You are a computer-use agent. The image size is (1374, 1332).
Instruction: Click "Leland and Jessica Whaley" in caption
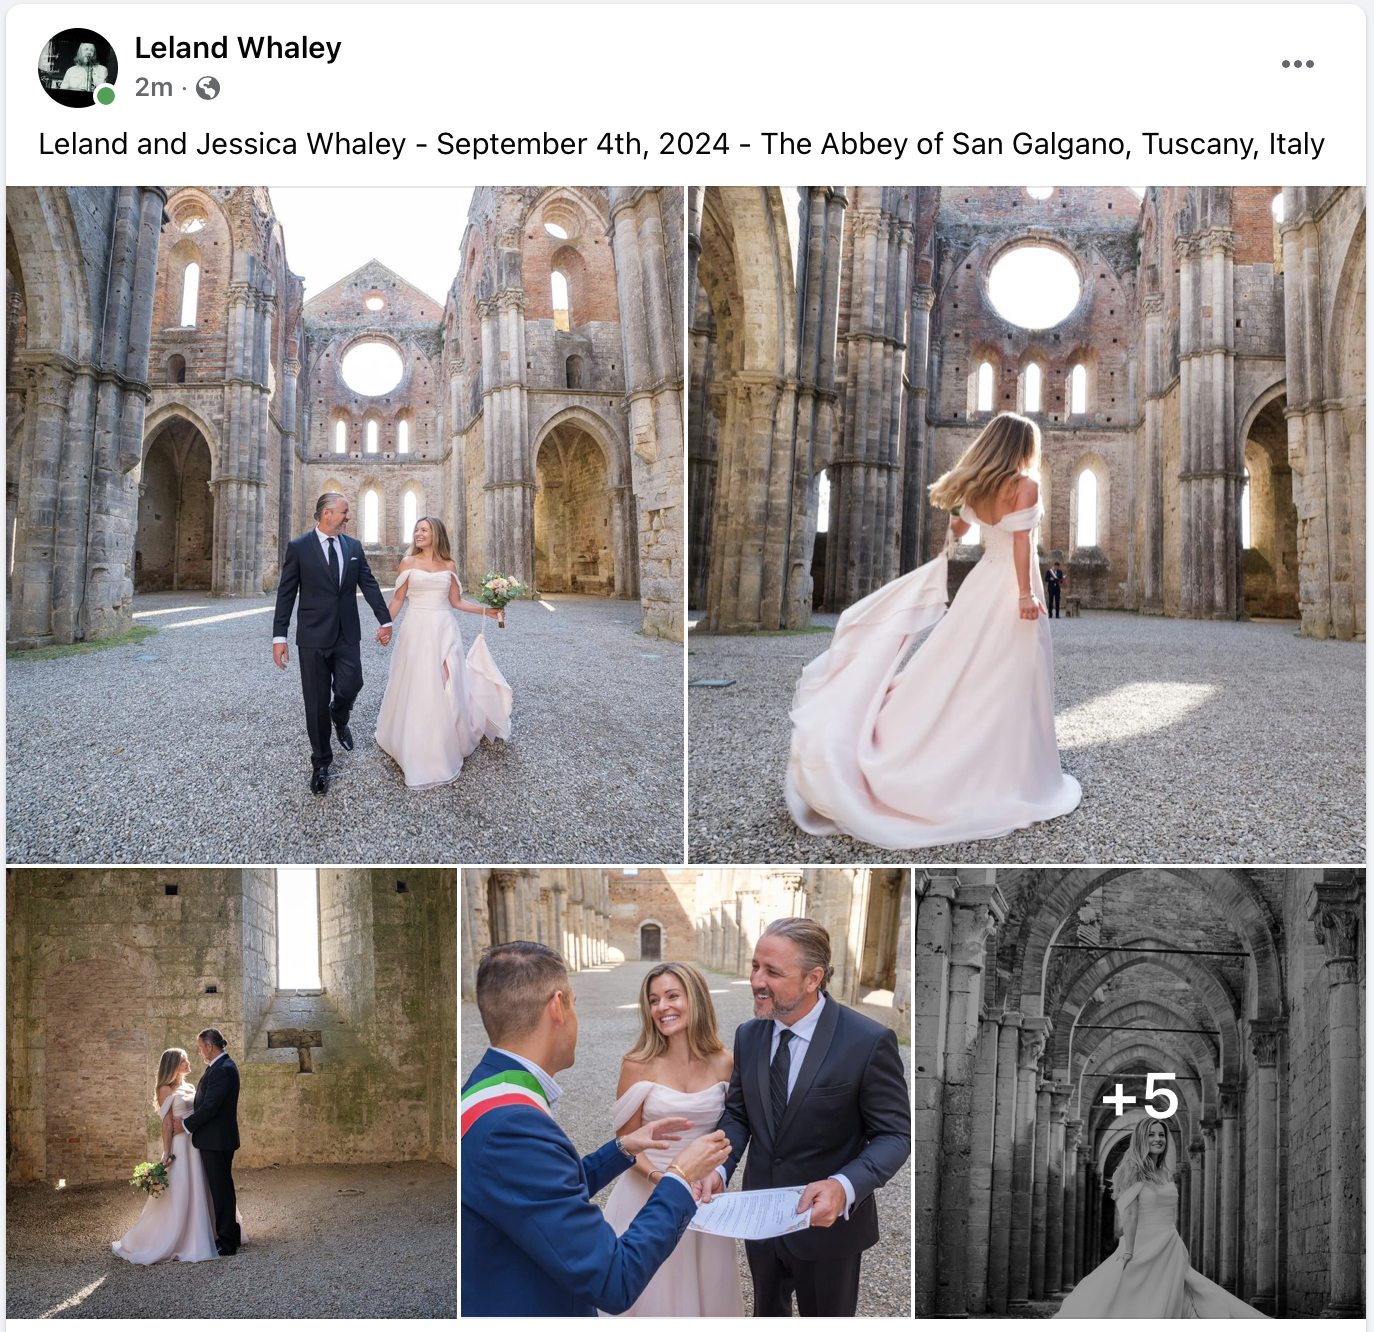point(222,144)
